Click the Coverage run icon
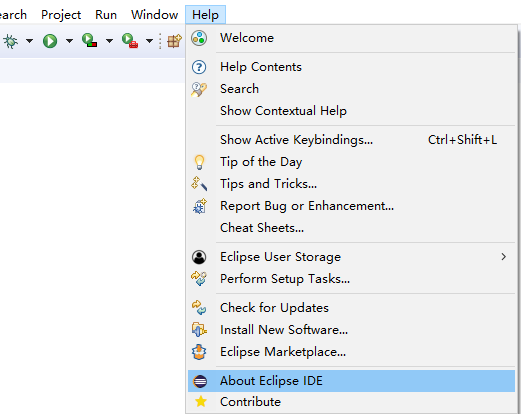Image resolution: width=521 pixels, height=414 pixels. [x=89, y=40]
